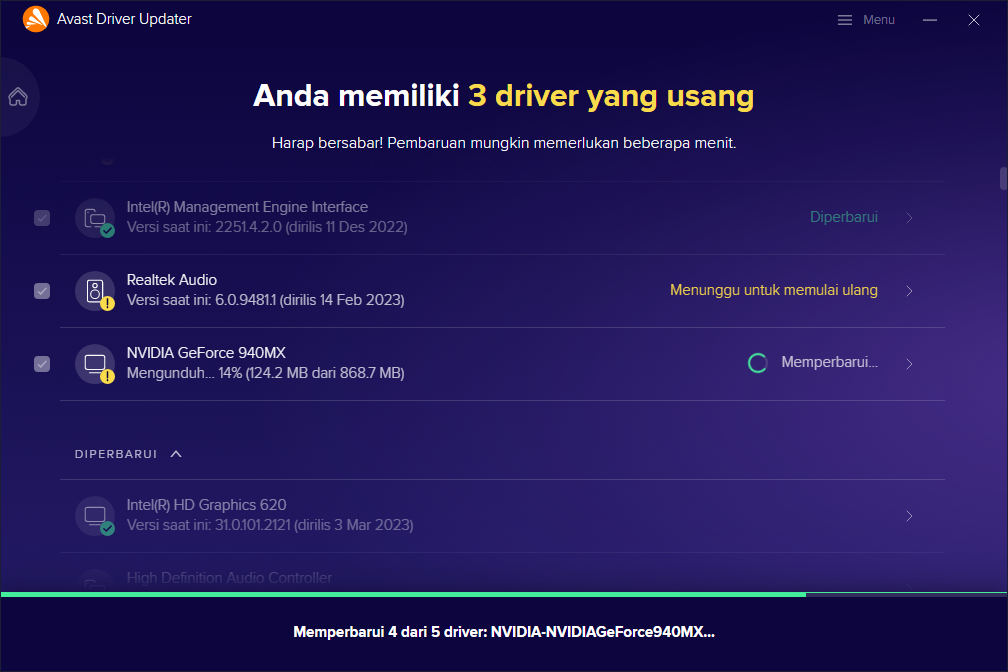Click the Diperbarui status link
Image resolution: width=1008 pixels, height=672 pixels.
click(843, 217)
